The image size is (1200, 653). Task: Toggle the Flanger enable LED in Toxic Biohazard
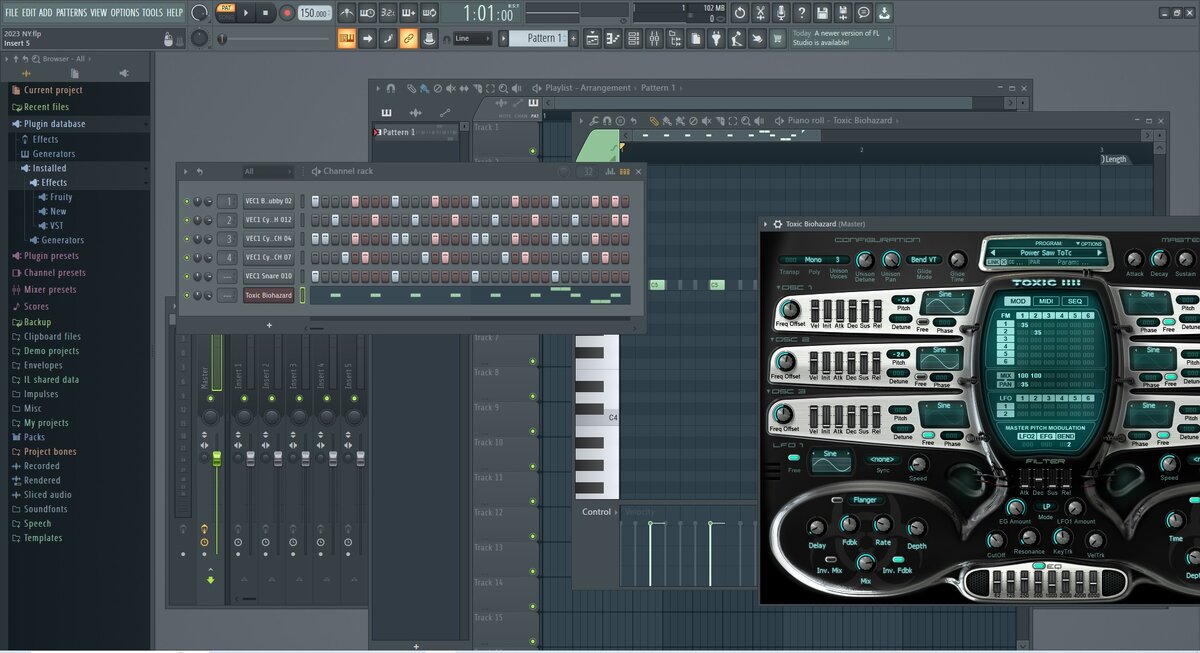838,499
